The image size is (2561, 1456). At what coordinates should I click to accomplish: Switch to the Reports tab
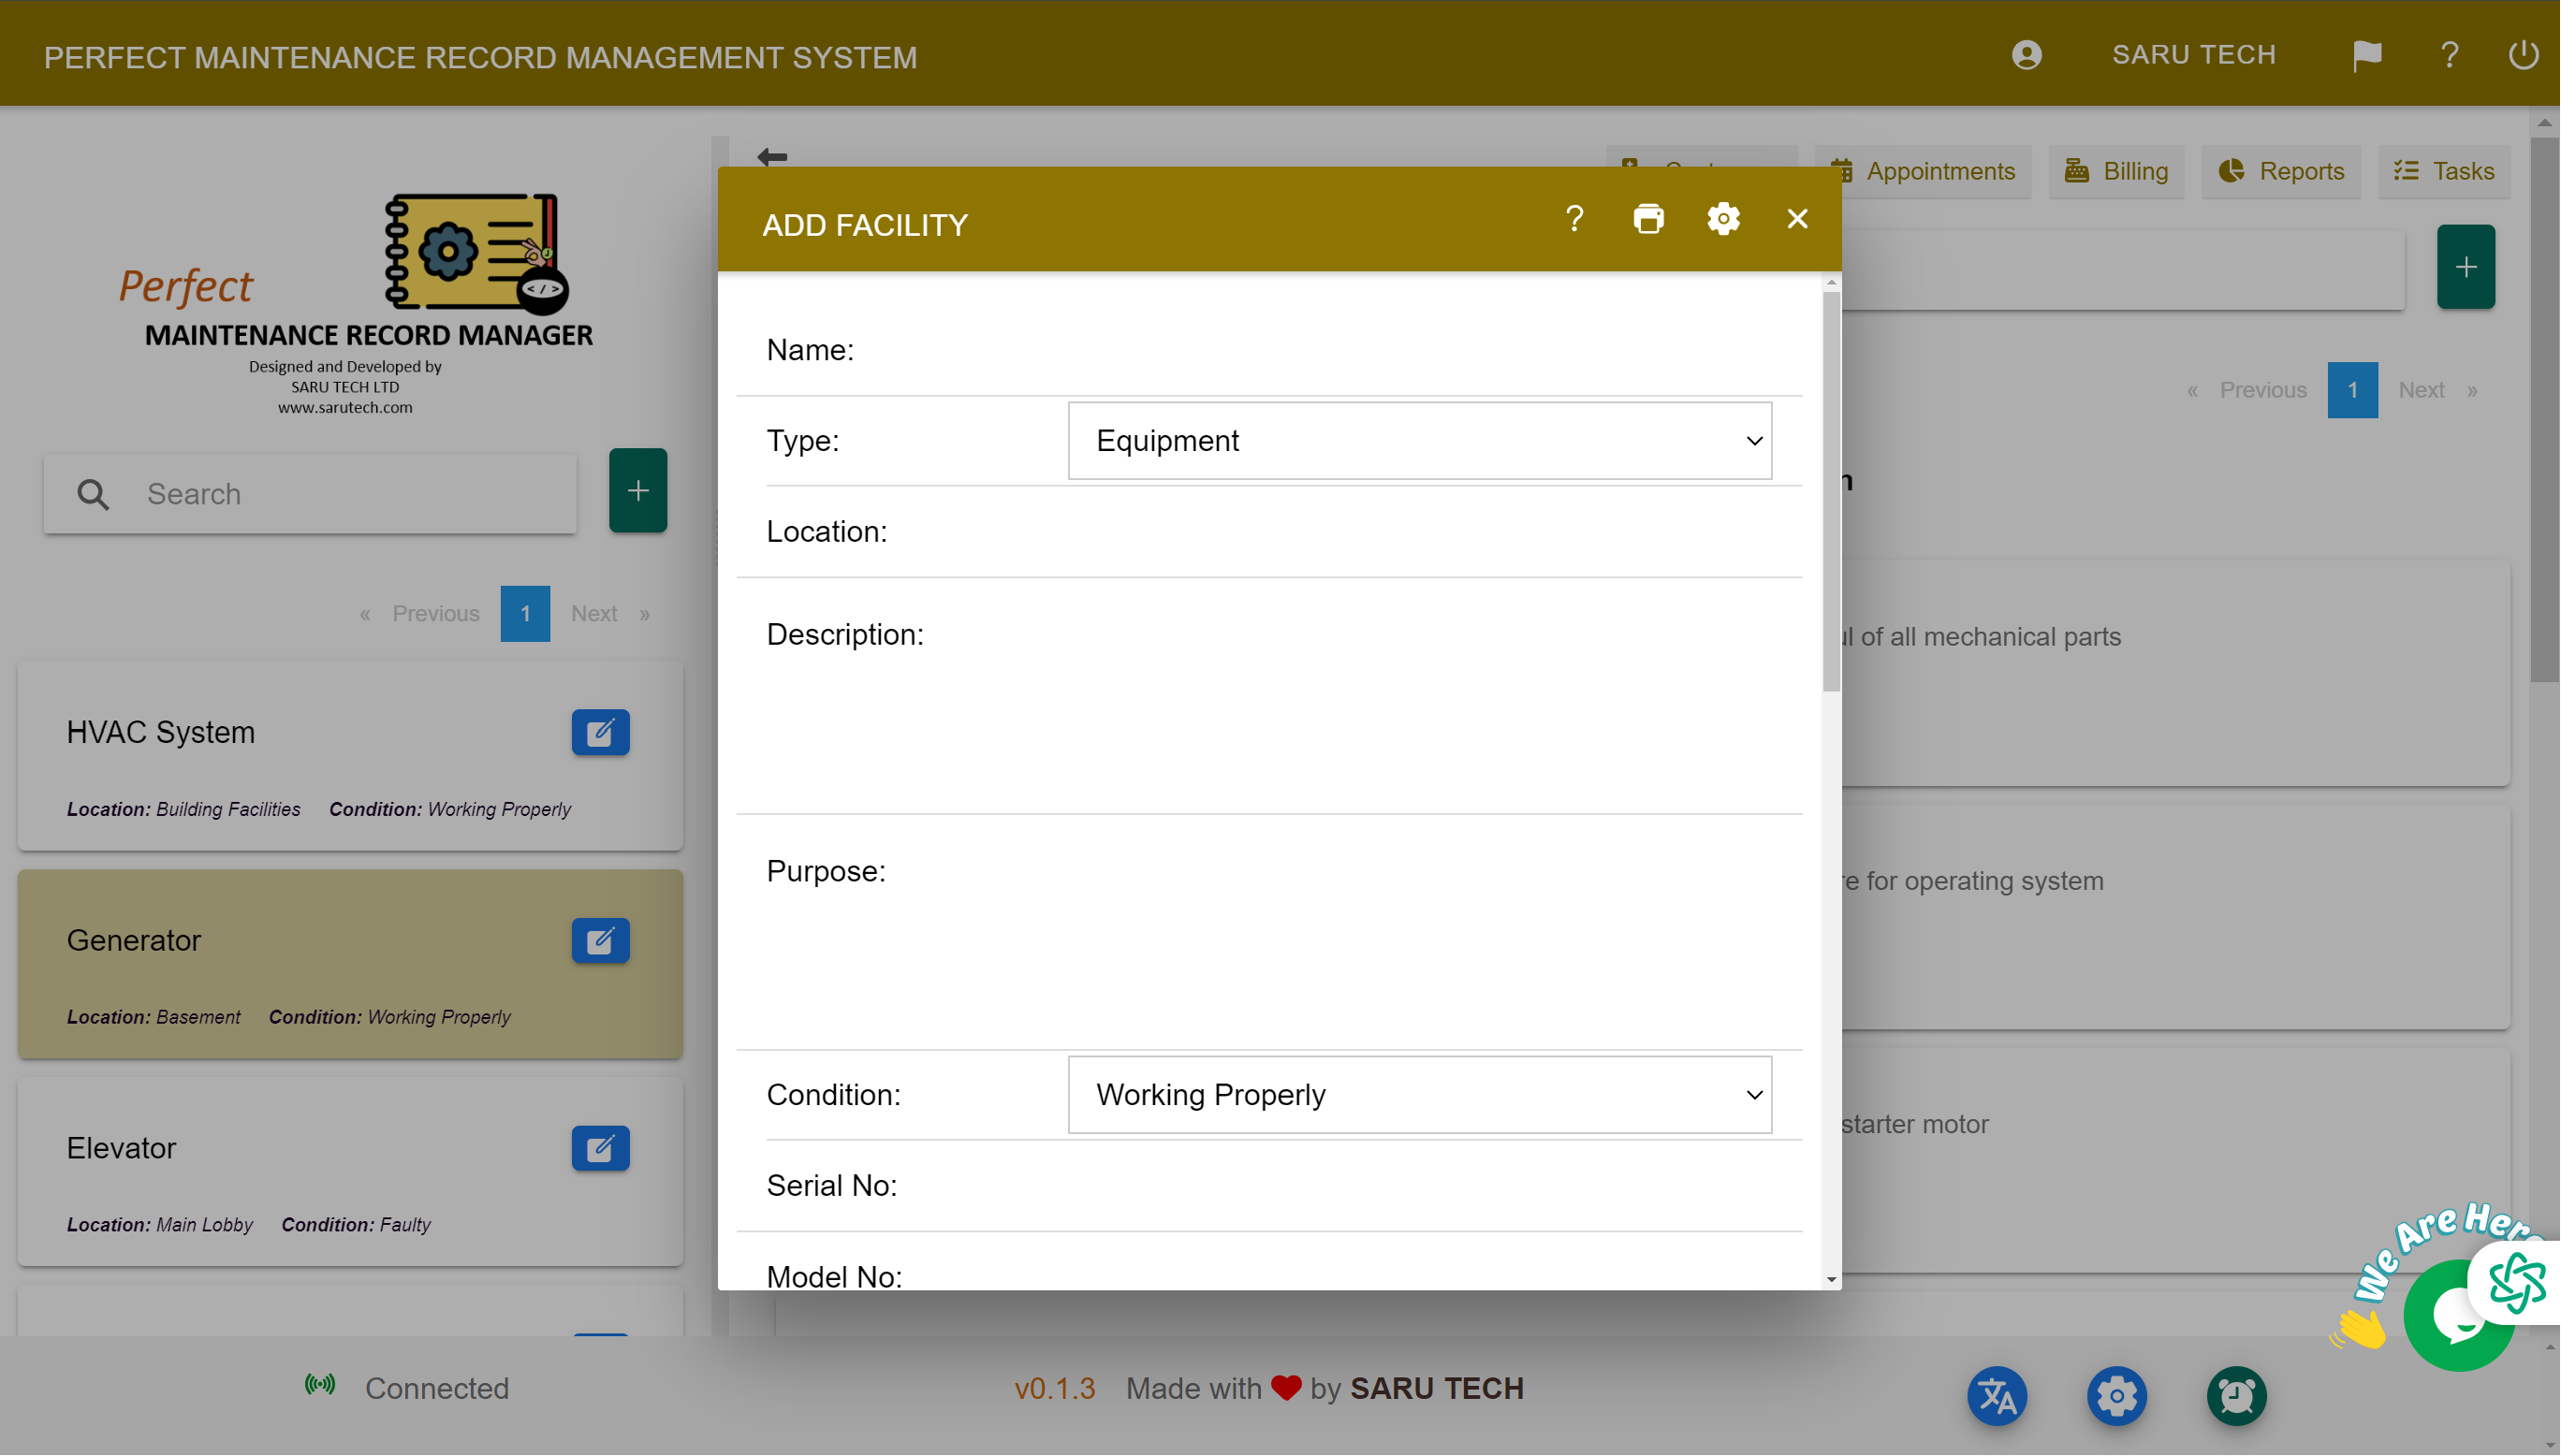point(2281,172)
